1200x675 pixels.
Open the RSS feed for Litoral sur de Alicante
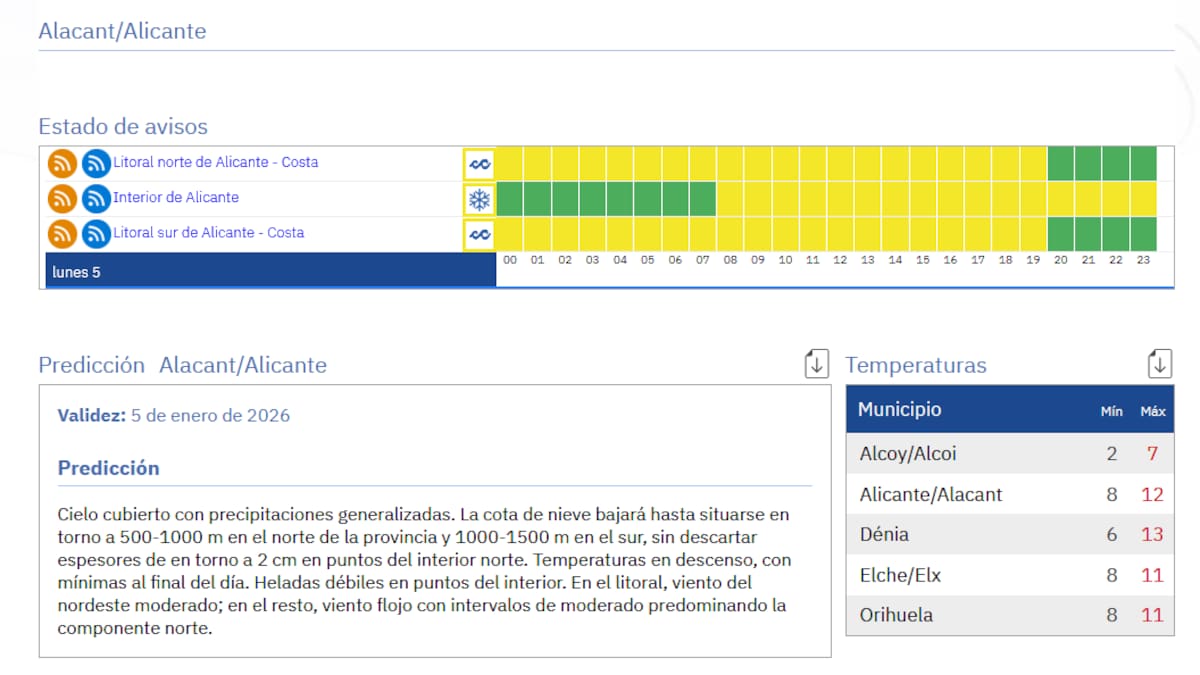coord(61,233)
